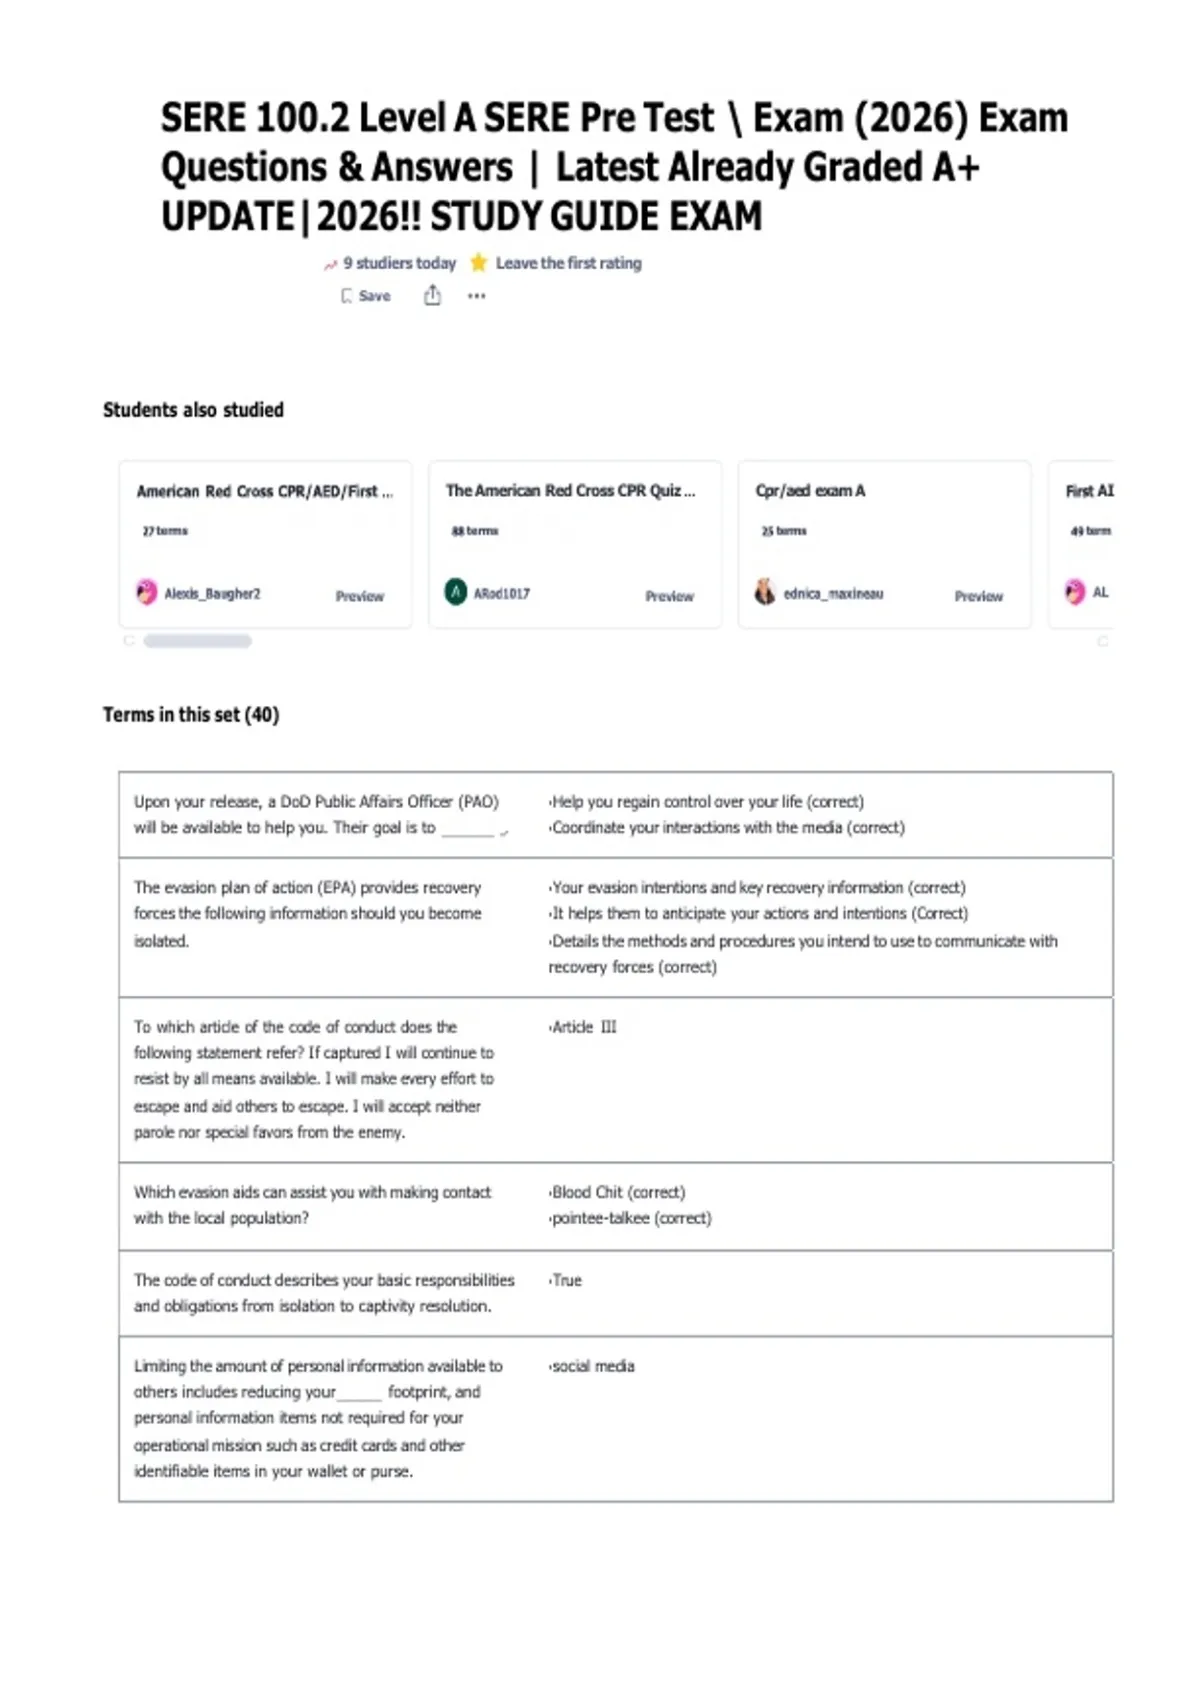Click the Terms in this set heading
The width and height of the screenshot is (1200, 1700).
[x=191, y=715]
